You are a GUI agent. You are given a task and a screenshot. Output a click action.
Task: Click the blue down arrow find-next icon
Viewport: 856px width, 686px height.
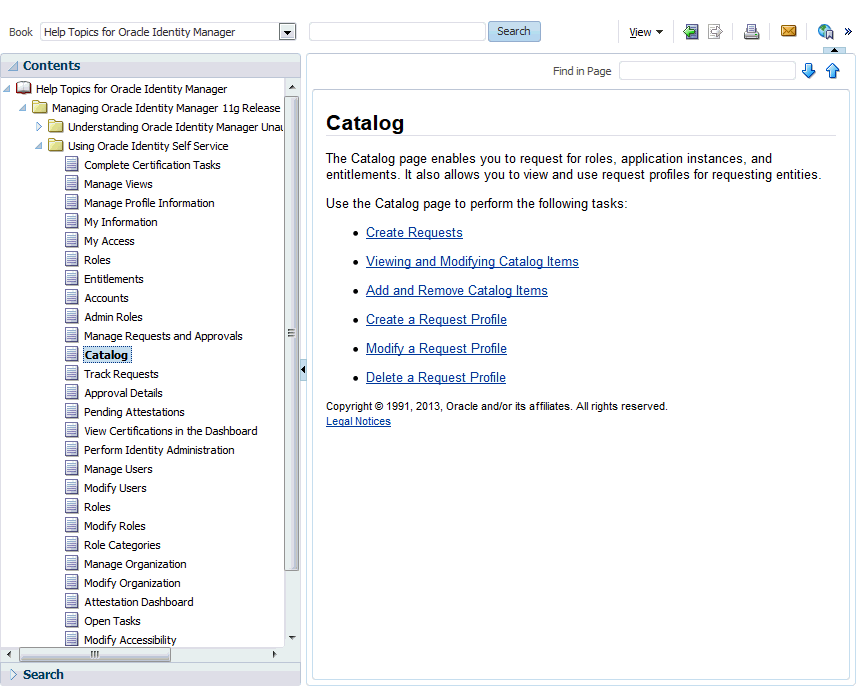point(809,70)
